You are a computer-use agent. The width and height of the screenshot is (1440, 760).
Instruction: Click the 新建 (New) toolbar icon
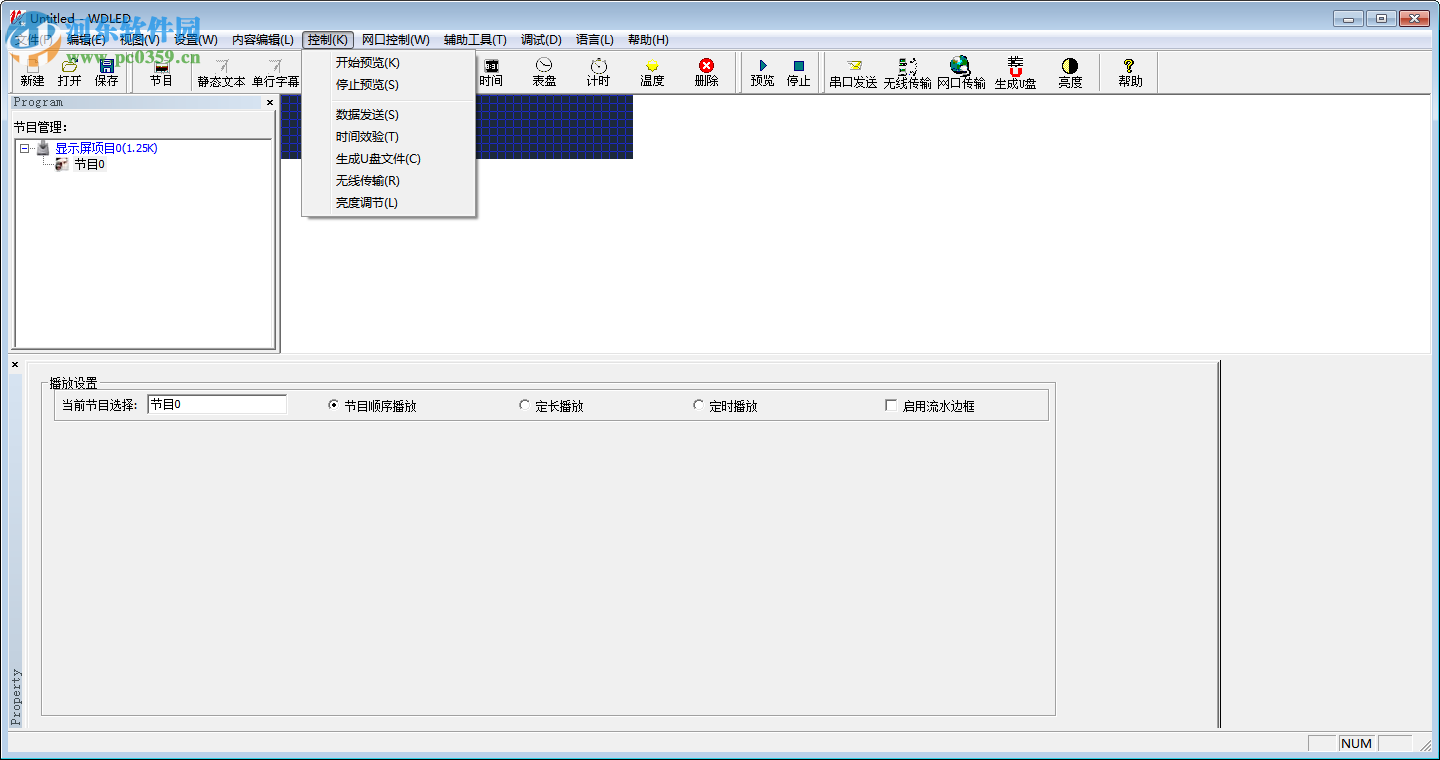pos(32,73)
